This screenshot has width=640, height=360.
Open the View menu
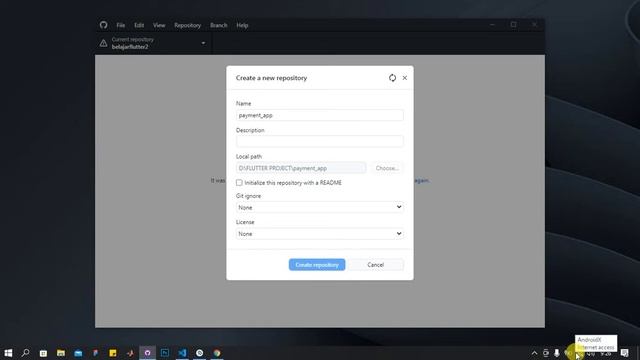pyautogui.click(x=159, y=25)
